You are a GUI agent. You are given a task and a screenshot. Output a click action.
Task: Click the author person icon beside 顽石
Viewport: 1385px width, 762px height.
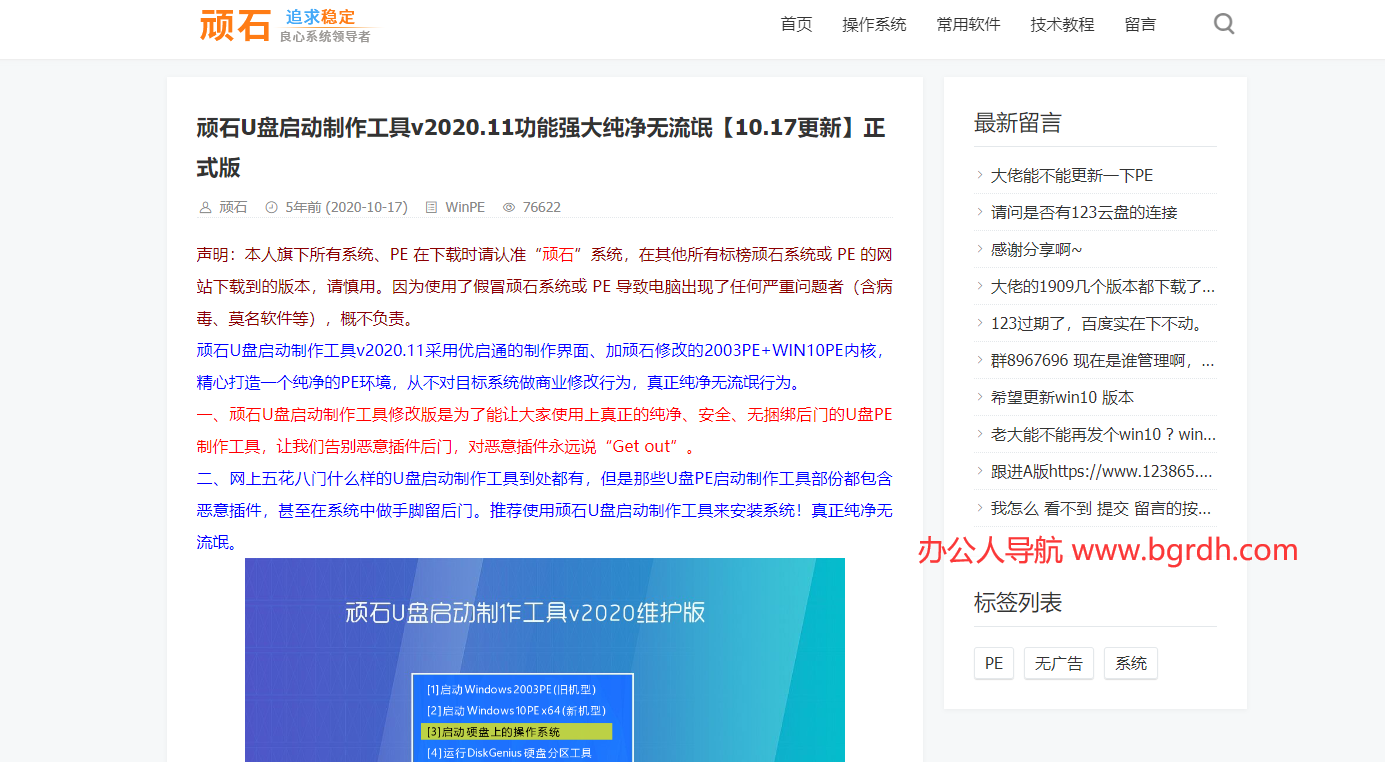(205, 207)
